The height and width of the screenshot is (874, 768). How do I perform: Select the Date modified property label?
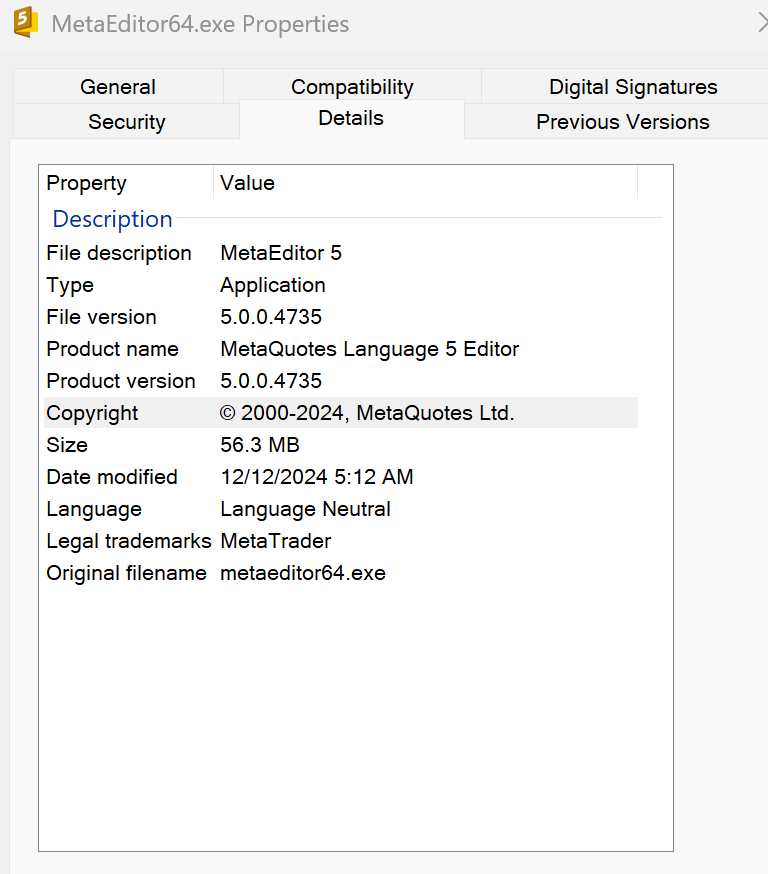[x=112, y=477]
